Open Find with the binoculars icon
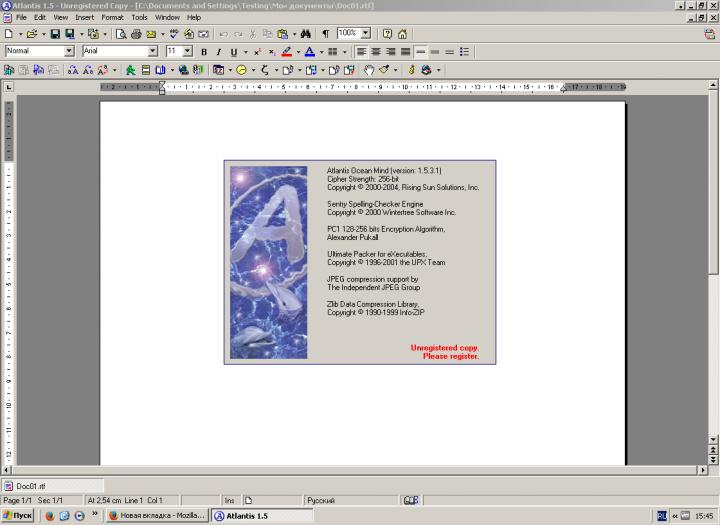720x525 pixels. 306,34
